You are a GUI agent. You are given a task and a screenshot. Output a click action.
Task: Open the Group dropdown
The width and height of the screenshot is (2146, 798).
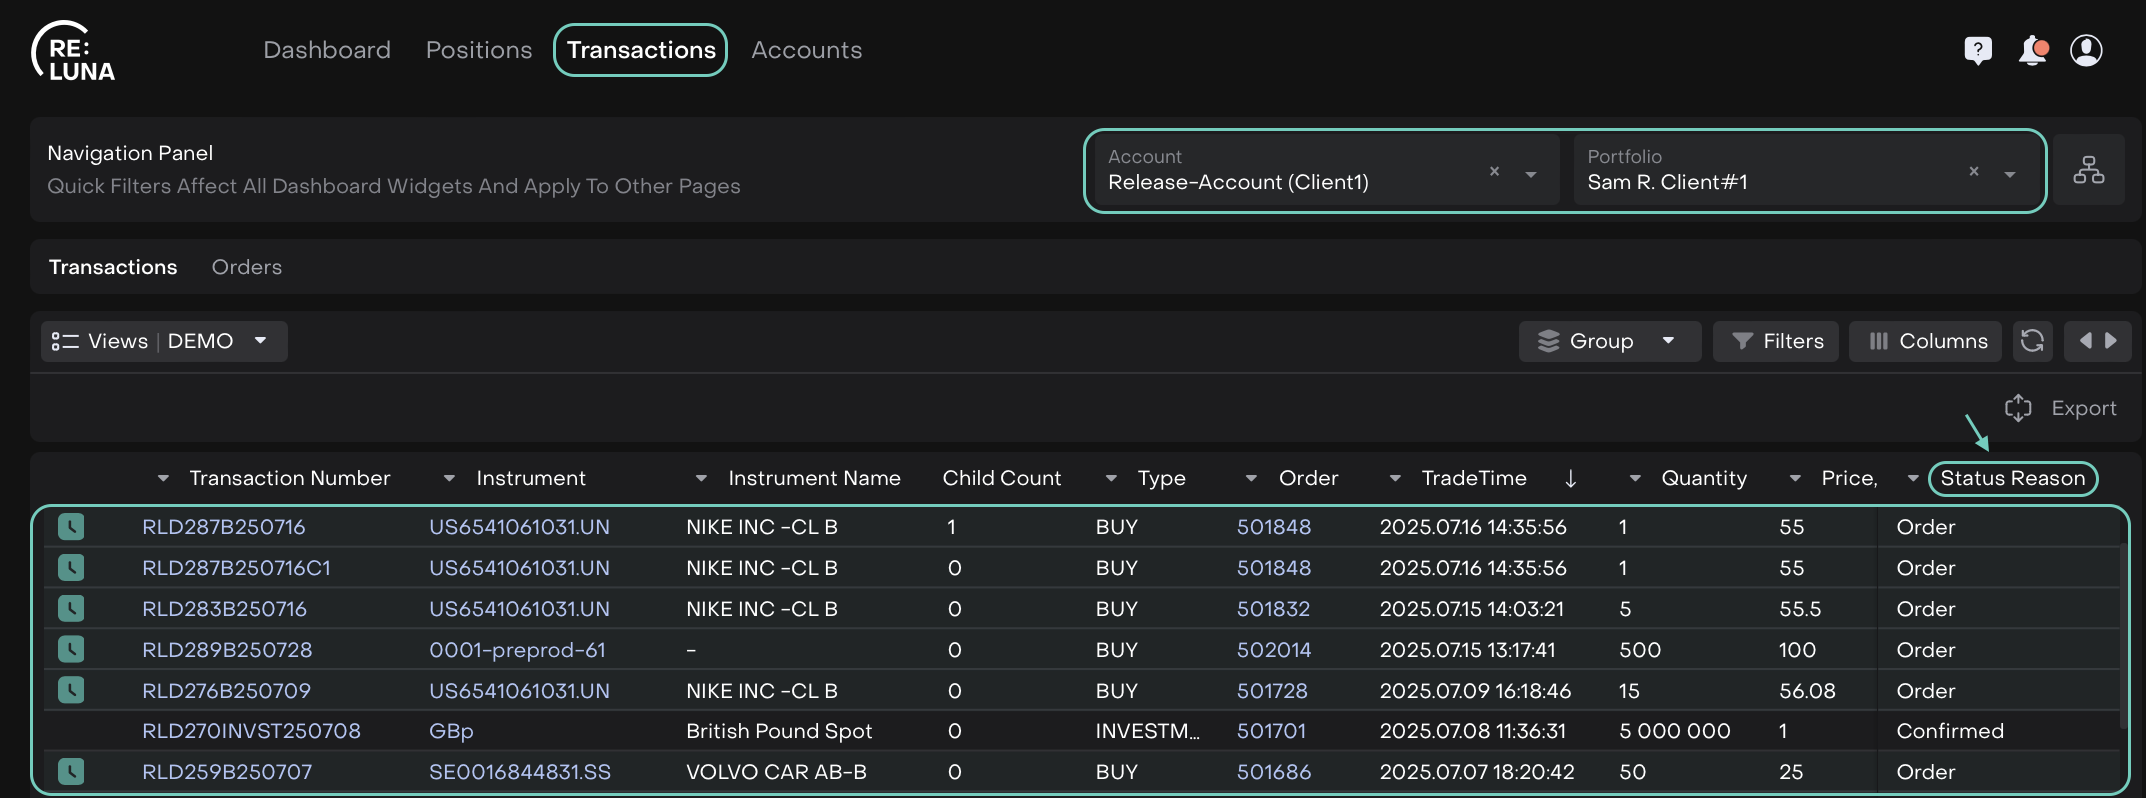coord(1608,341)
